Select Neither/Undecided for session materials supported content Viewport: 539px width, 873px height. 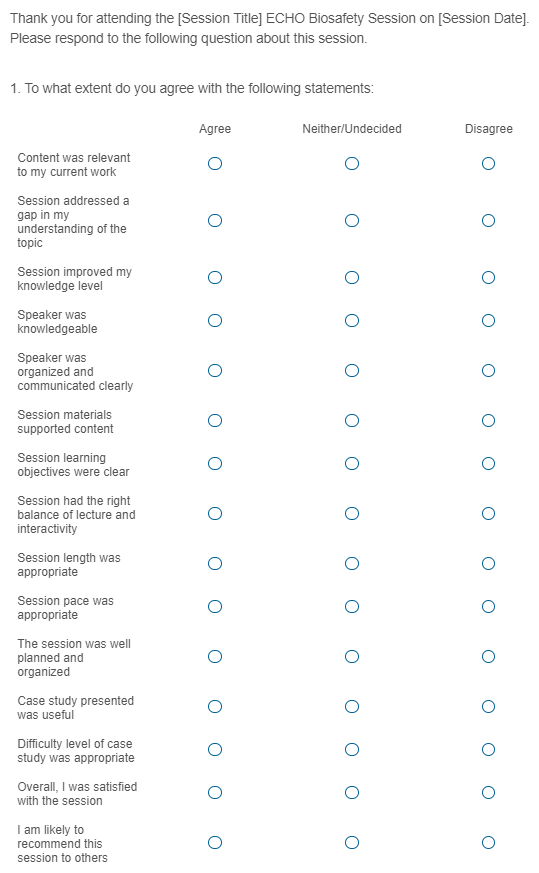point(352,421)
